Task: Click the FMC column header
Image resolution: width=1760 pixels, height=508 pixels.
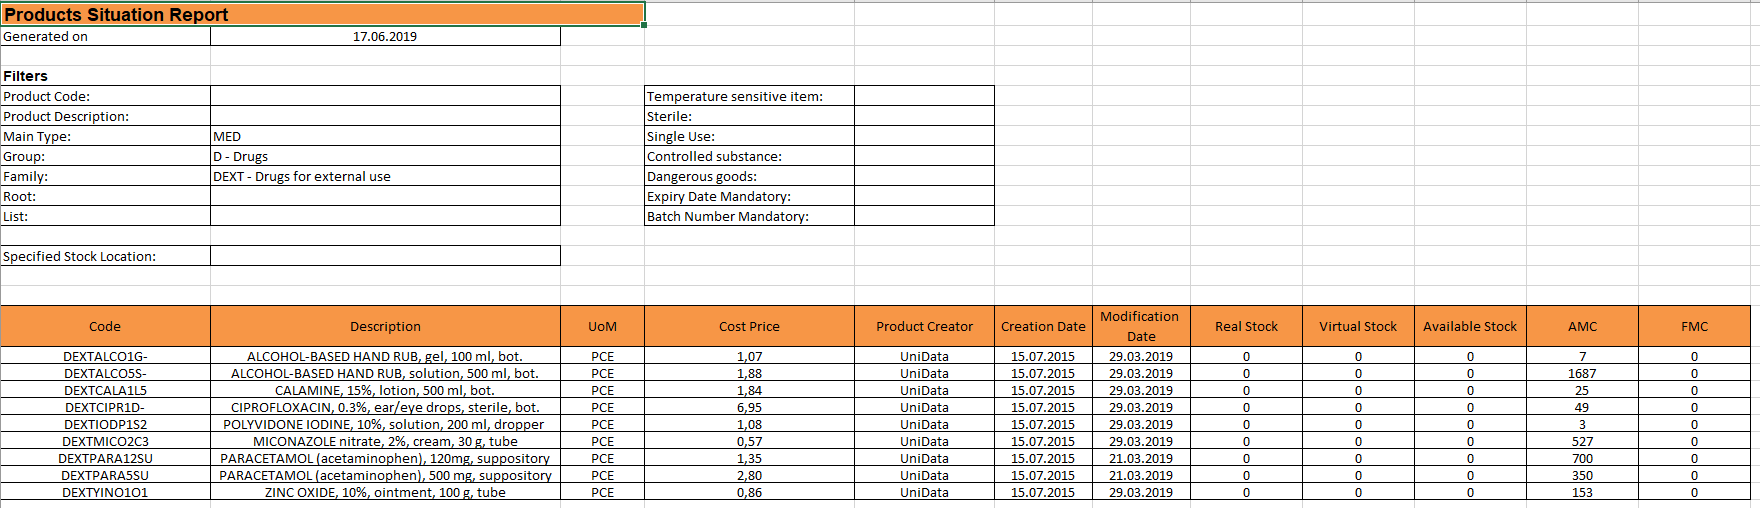Action: pos(1694,326)
